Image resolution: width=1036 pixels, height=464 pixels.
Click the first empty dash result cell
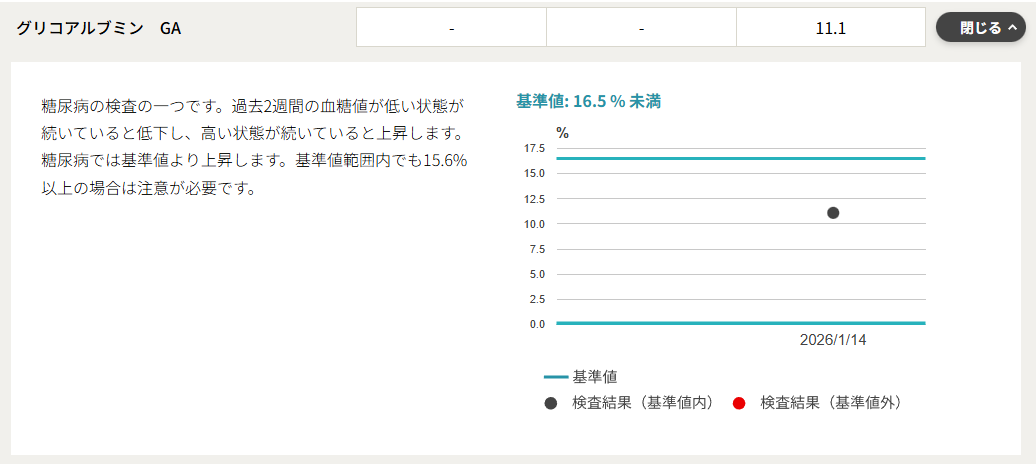[x=451, y=28]
